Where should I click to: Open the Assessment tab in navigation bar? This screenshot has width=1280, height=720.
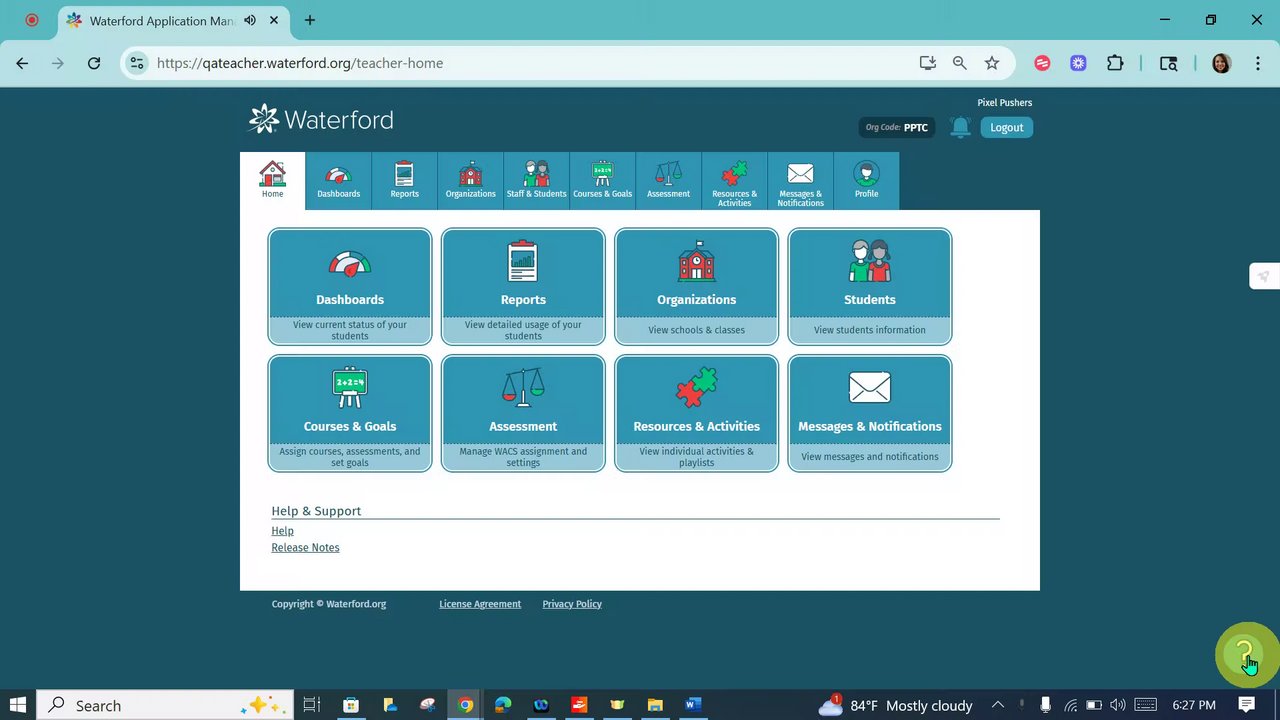tap(668, 181)
